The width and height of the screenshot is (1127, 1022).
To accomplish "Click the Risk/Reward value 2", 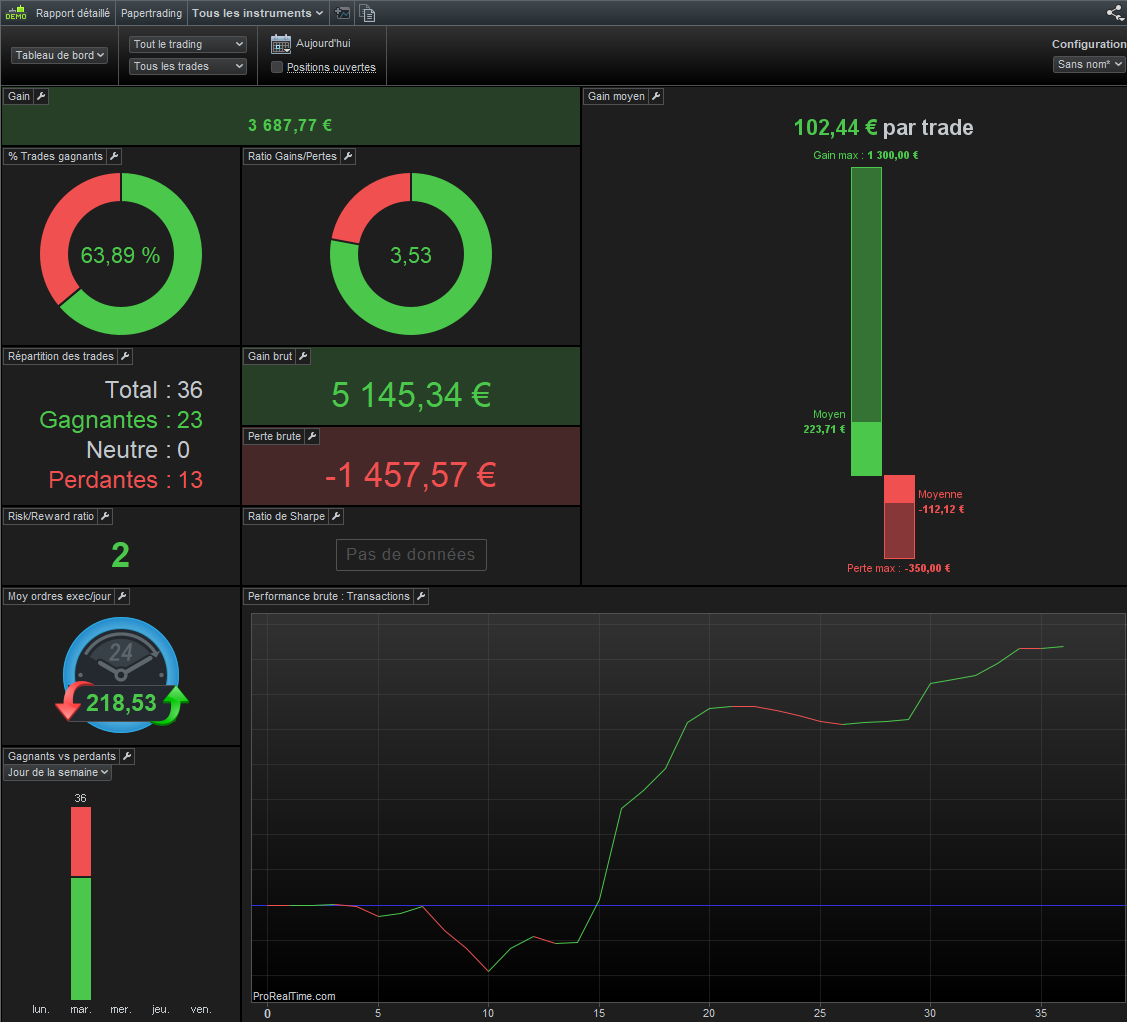I will [121, 556].
